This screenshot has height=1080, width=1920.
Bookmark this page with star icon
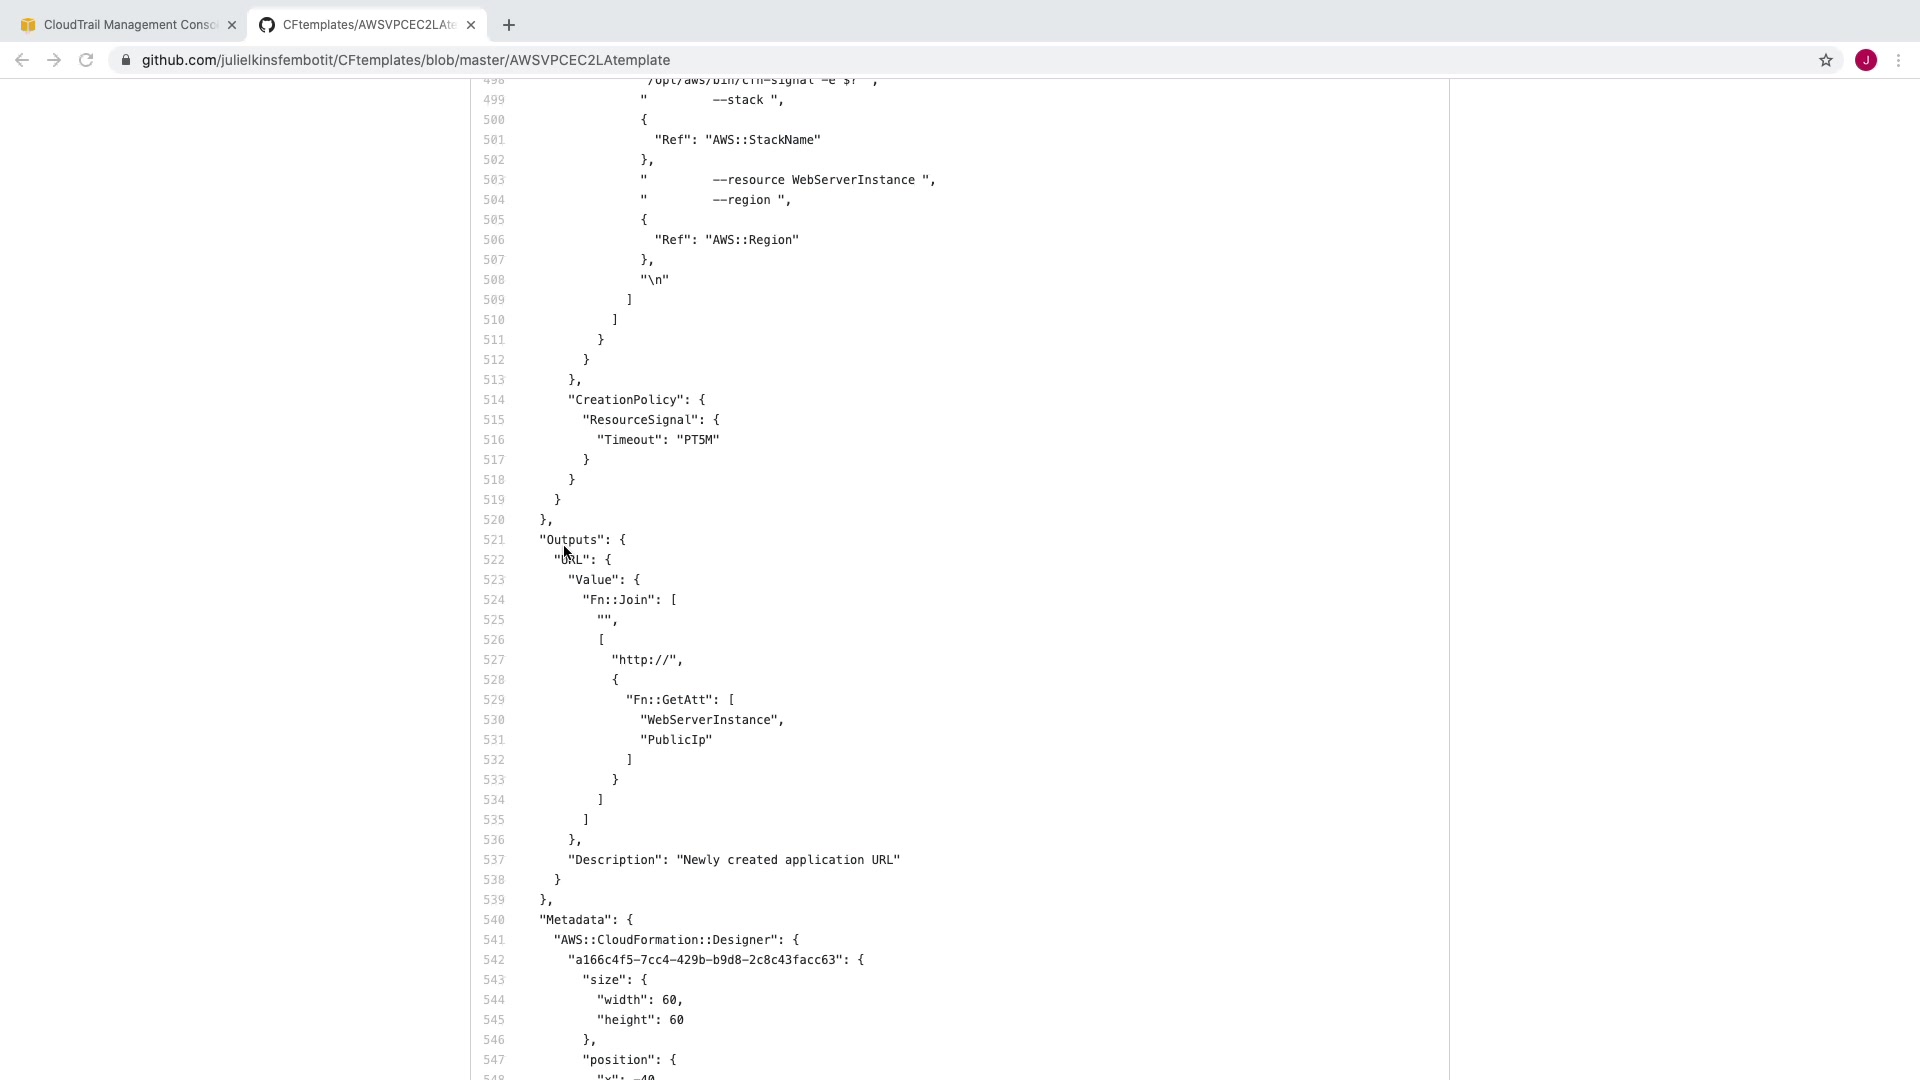point(1825,60)
